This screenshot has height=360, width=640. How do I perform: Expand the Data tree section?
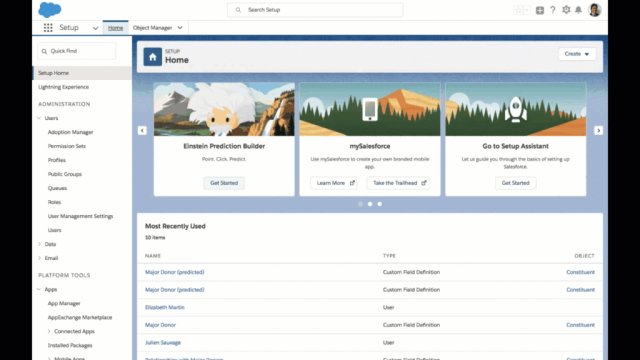coord(39,244)
